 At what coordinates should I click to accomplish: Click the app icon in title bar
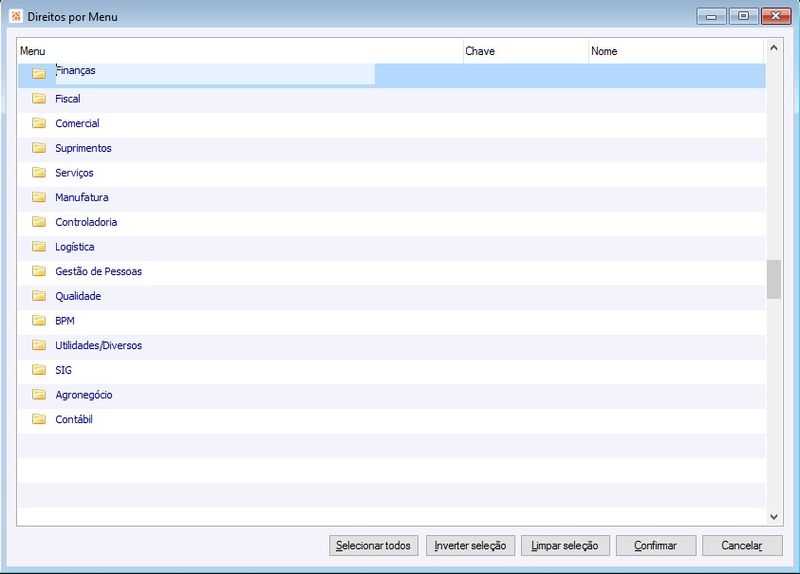(16, 16)
